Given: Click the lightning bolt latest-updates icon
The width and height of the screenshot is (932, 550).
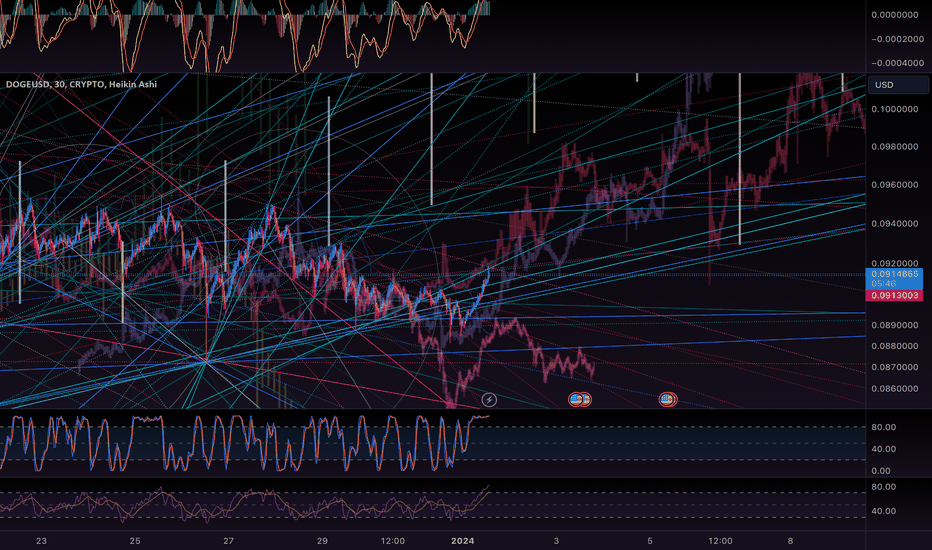Looking at the screenshot, I should (489, 400).
